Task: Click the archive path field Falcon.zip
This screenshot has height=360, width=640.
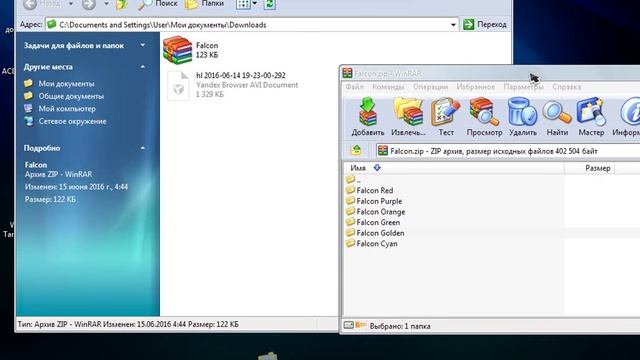Action: [508, 151]
